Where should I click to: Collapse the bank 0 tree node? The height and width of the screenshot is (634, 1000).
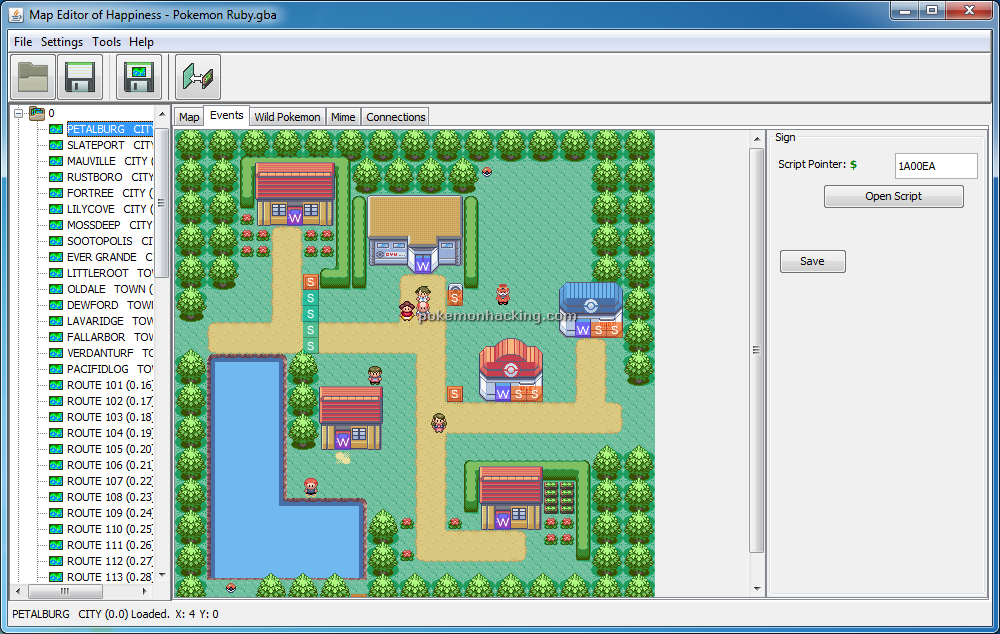pos(18,114)
